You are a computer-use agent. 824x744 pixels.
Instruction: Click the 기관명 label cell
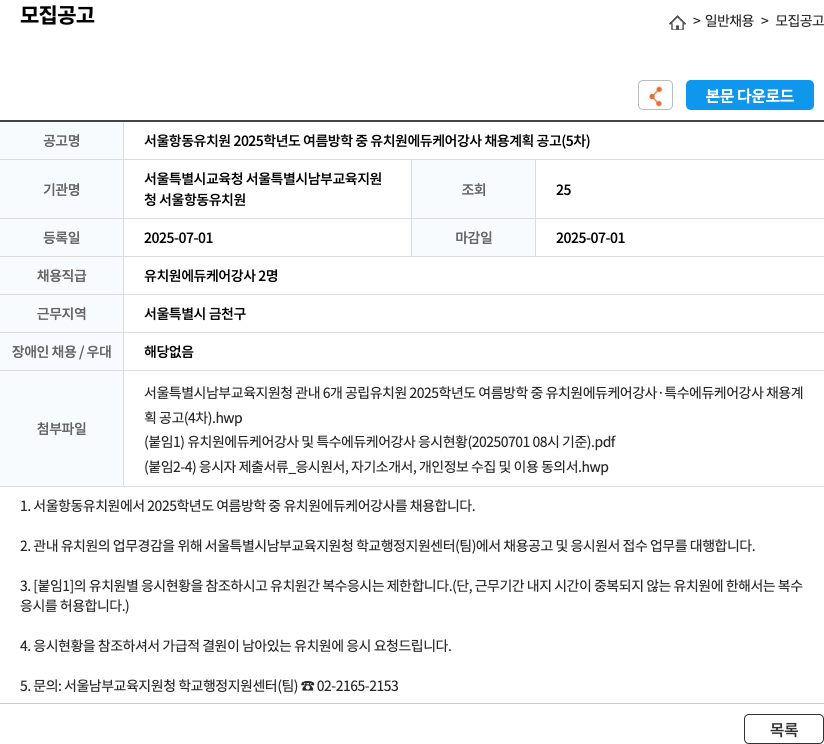tap(61, 189)
